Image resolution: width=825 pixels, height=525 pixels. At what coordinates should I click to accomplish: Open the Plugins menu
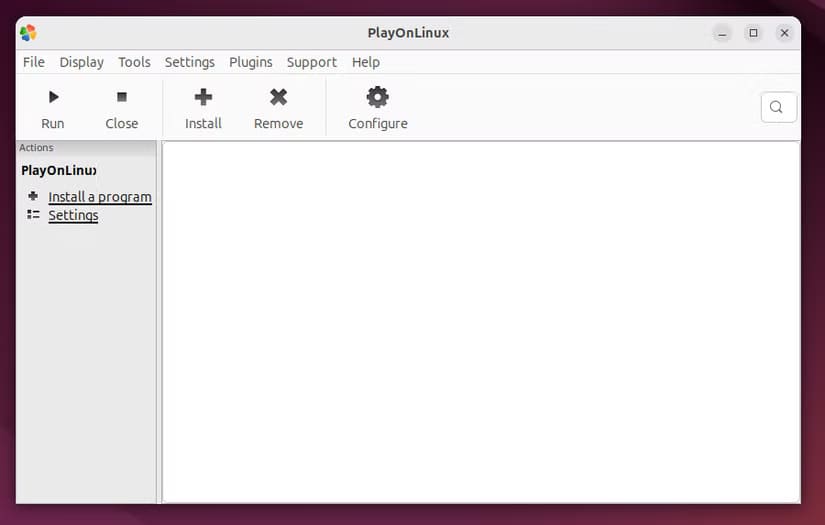point(250,62)
